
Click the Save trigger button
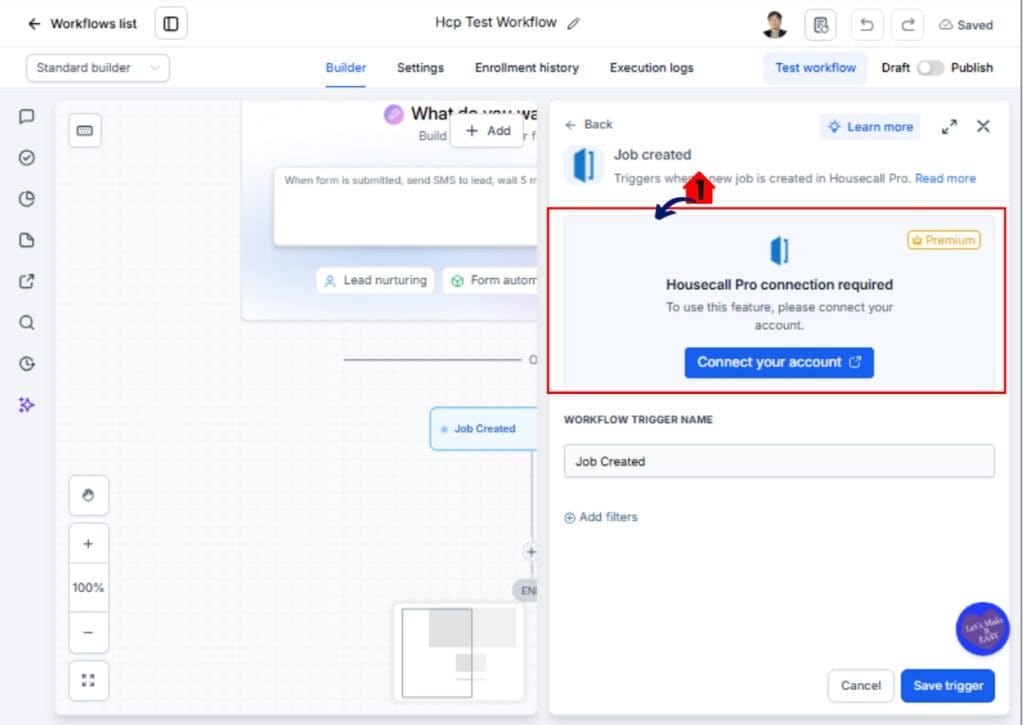(x=948, y=686)
